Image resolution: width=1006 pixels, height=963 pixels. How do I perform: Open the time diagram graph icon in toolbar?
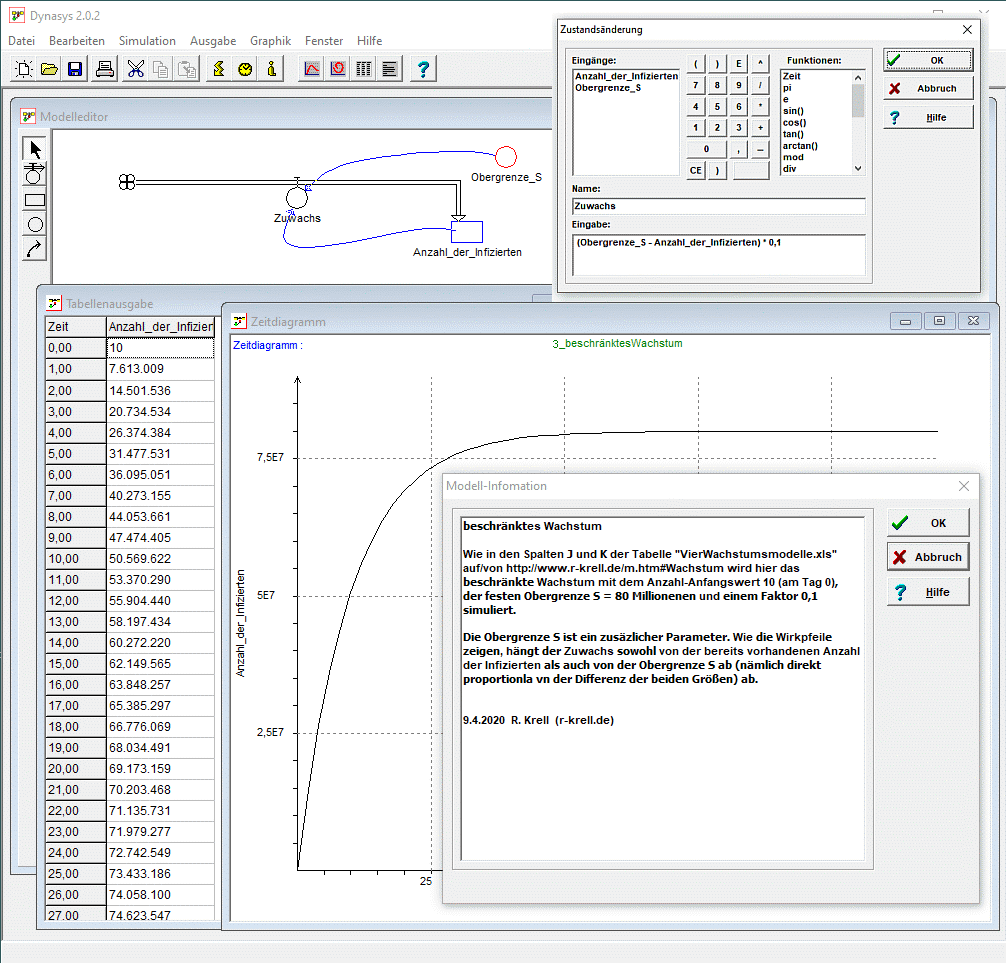click(312, 69)
